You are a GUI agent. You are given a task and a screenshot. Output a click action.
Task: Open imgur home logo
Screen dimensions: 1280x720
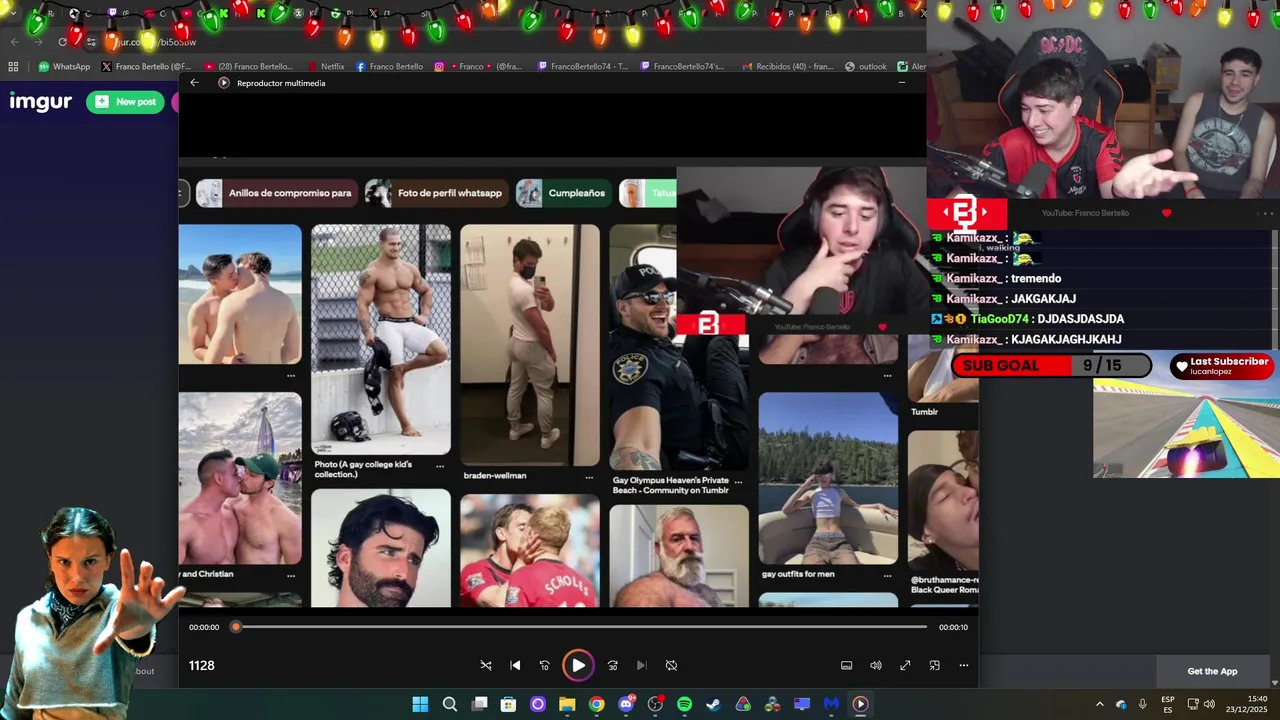coord(41,102)
